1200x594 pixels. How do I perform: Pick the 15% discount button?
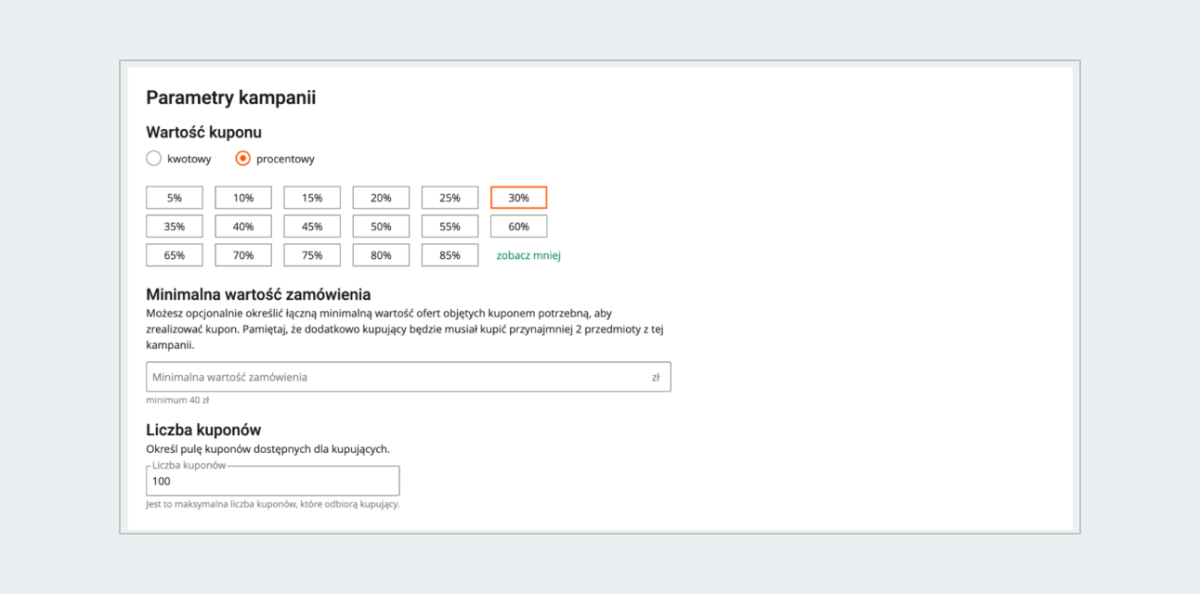tap(312, 198)
